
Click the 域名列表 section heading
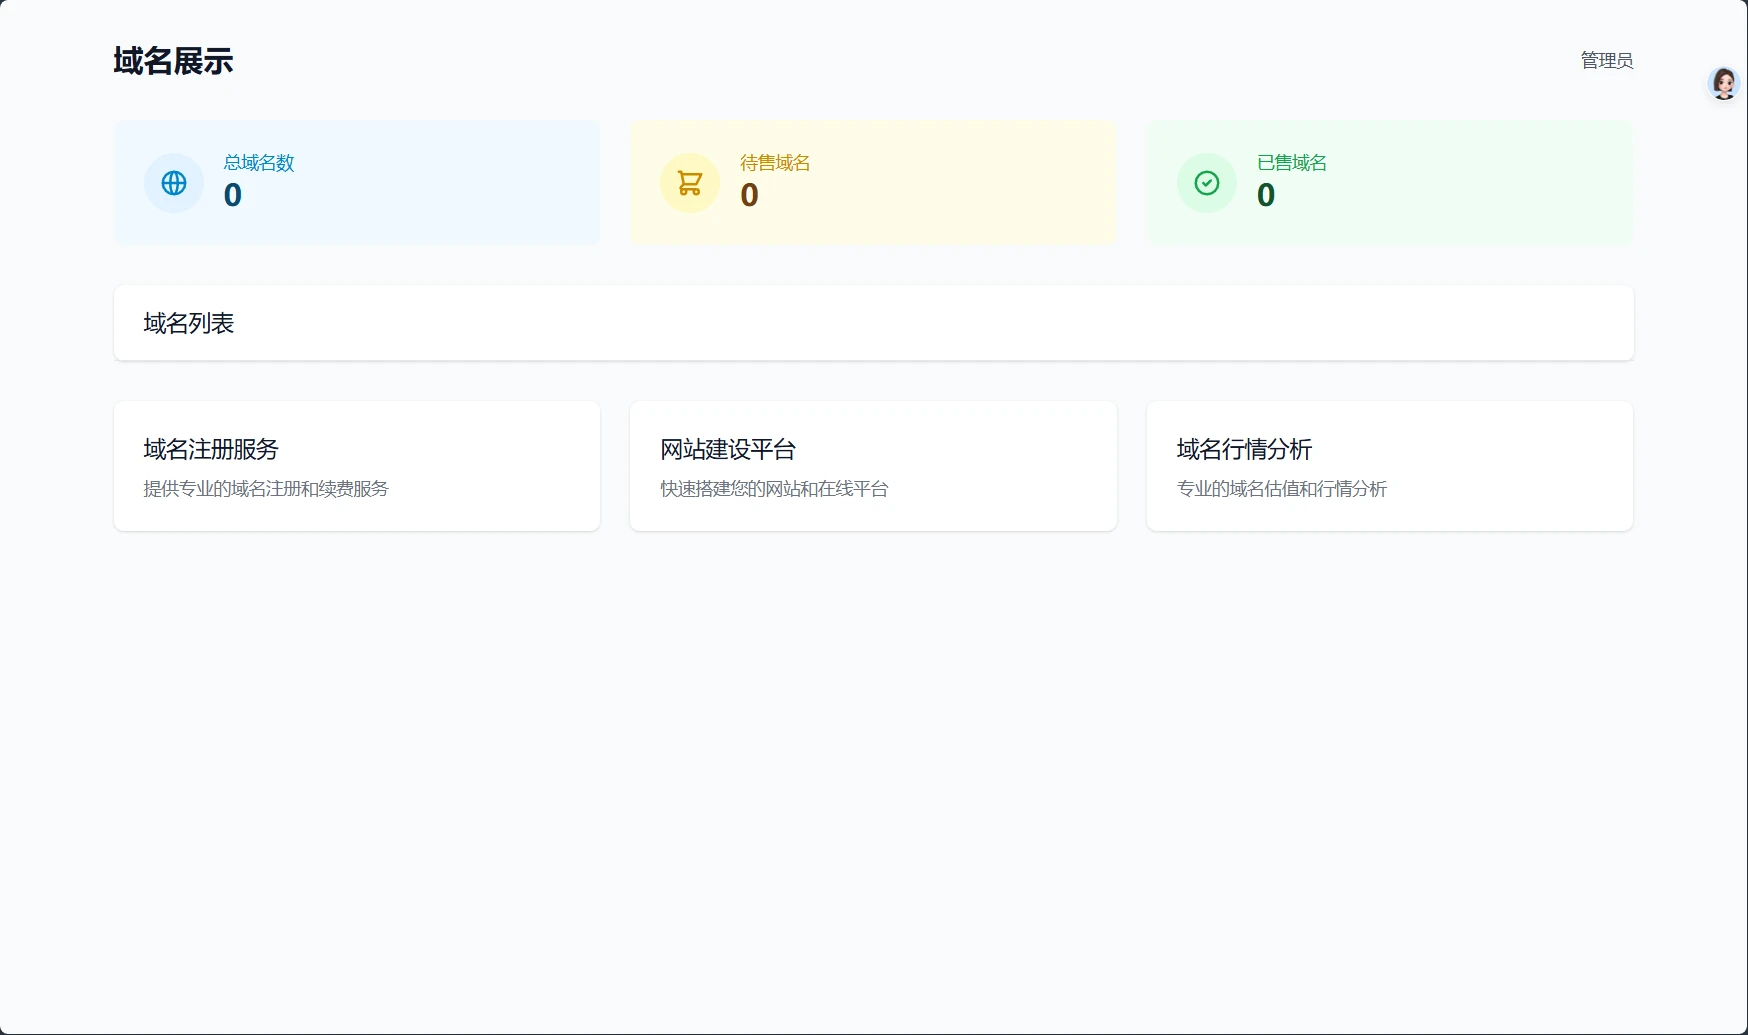click(x=189, y=323)
